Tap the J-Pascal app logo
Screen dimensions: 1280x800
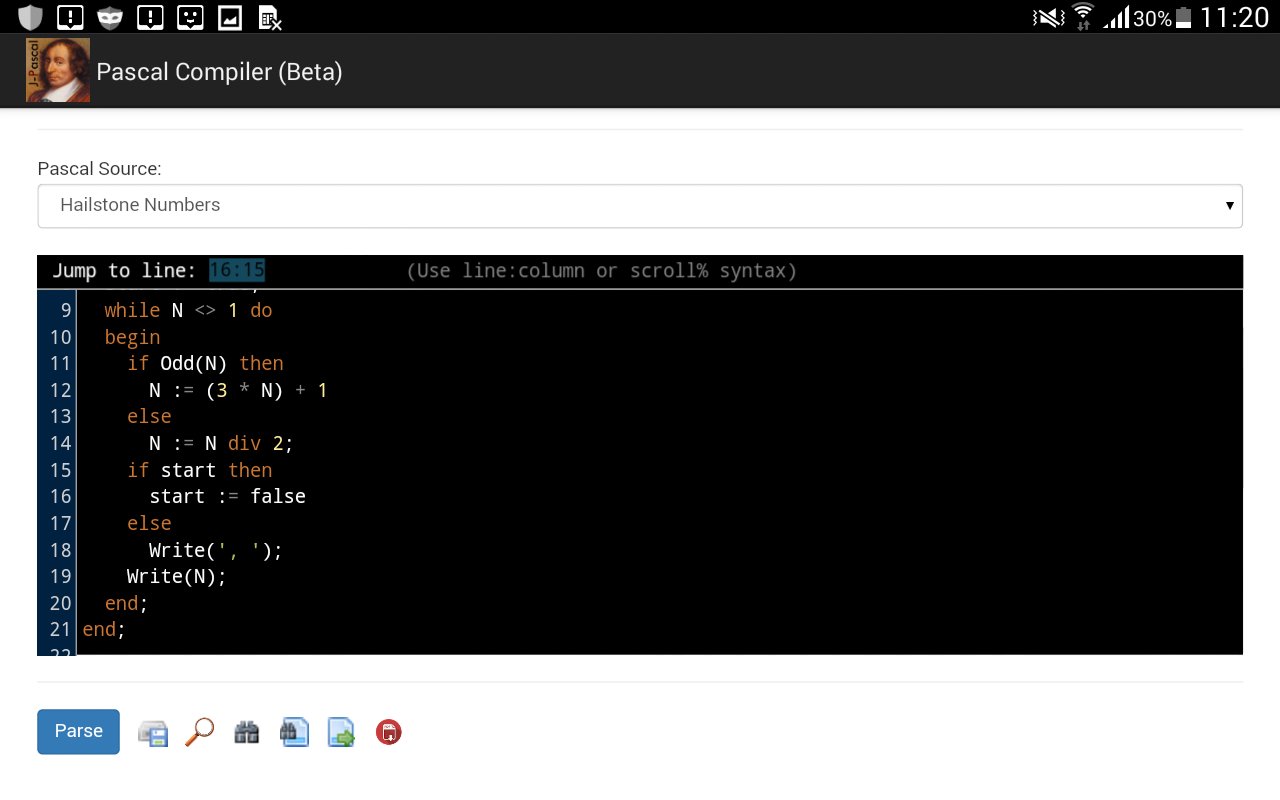click(58, 71)
